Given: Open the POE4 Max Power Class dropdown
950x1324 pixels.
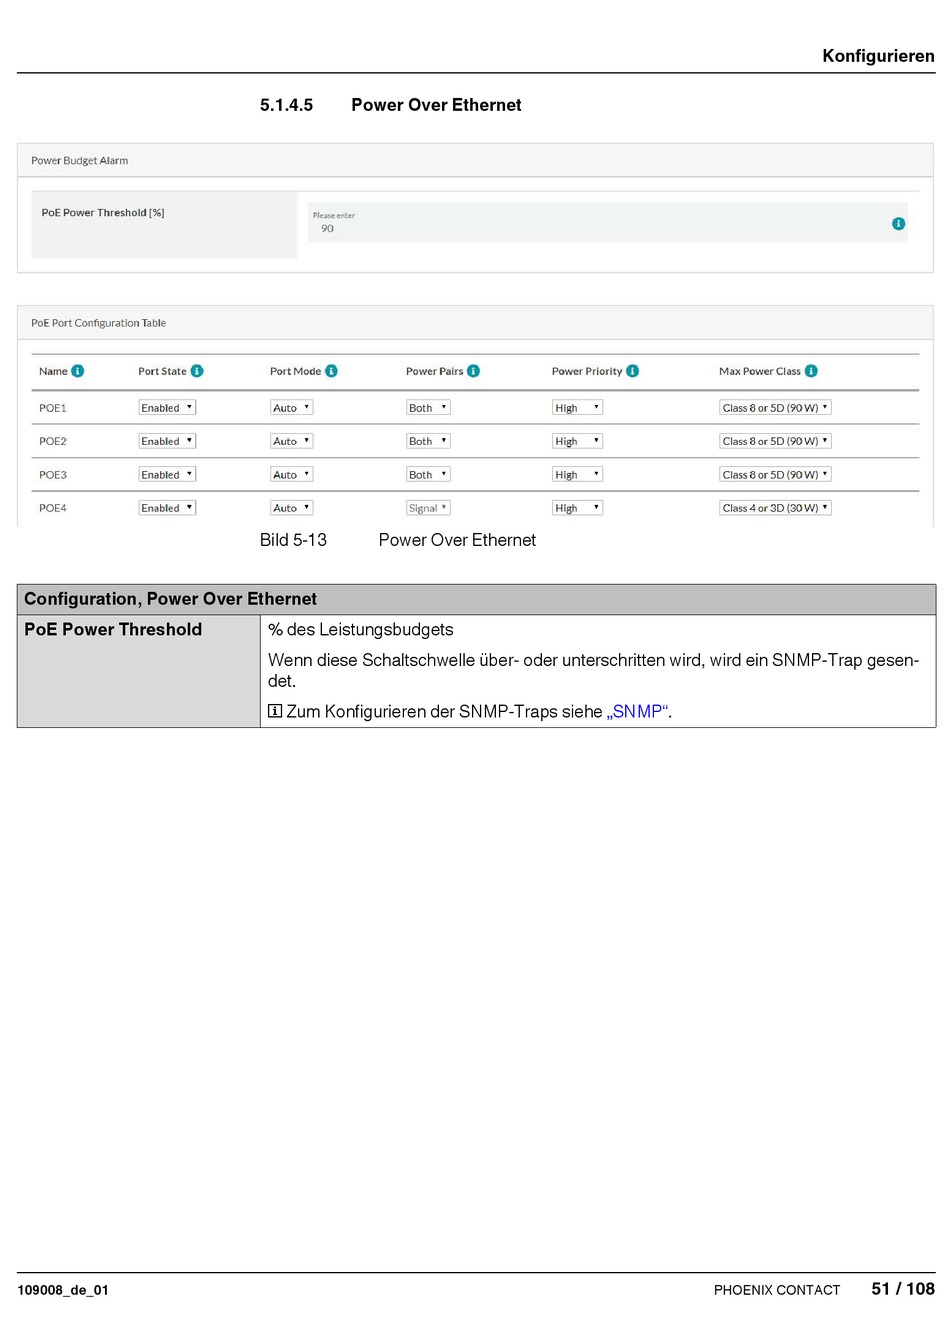Looking at the screenshot, I should [x=776, y=508].
